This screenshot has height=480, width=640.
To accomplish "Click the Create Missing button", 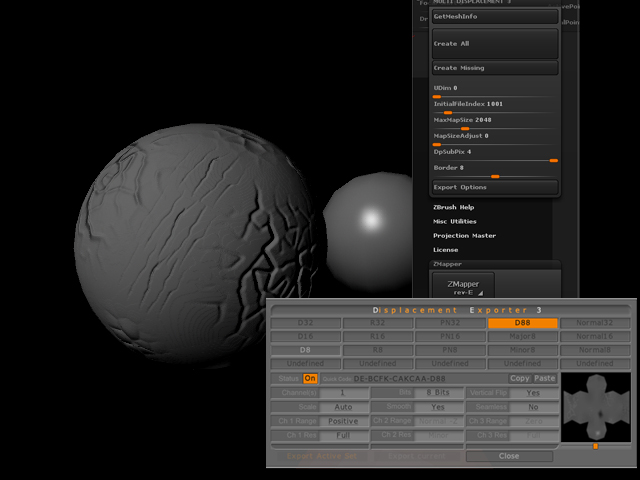I will tap(495, 68).
